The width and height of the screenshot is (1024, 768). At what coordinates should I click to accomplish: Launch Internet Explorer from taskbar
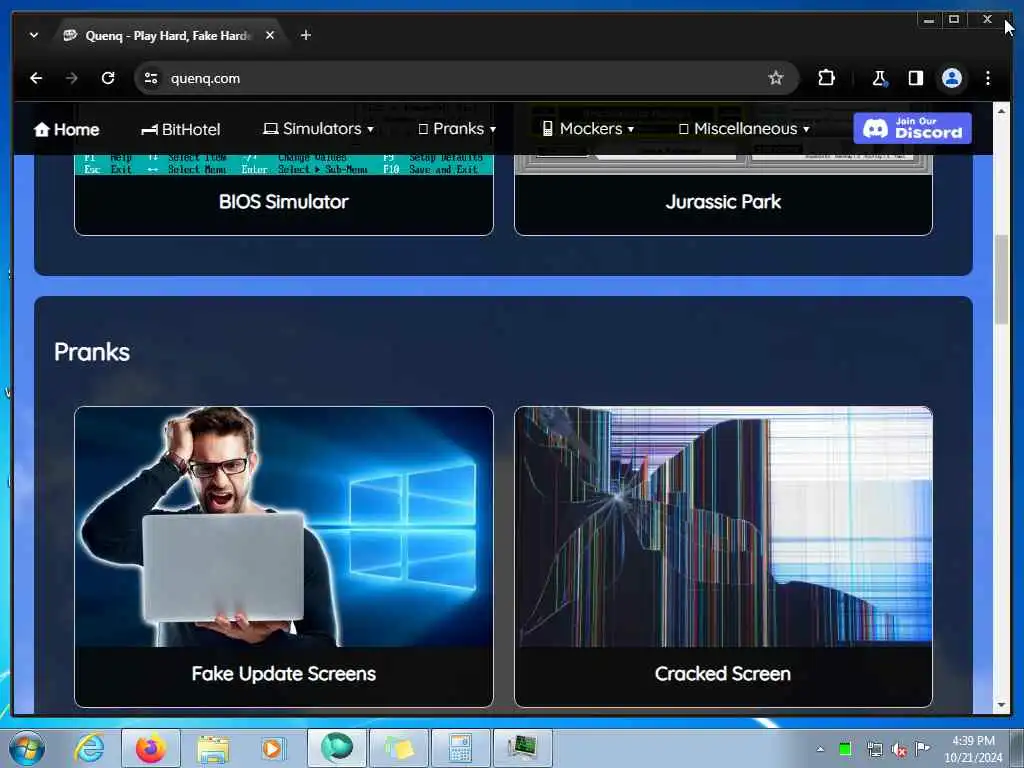89,748
